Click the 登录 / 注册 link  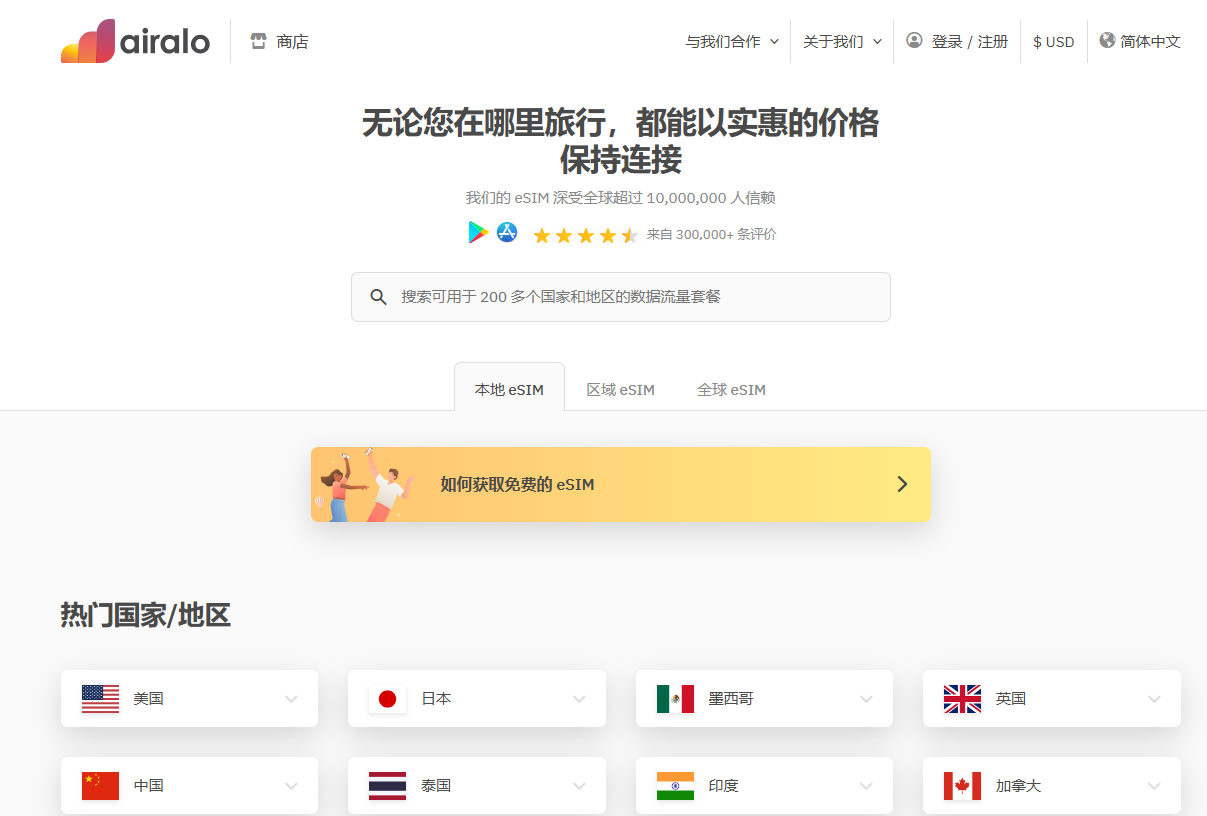pyautogui.click(x=969, y=42)
